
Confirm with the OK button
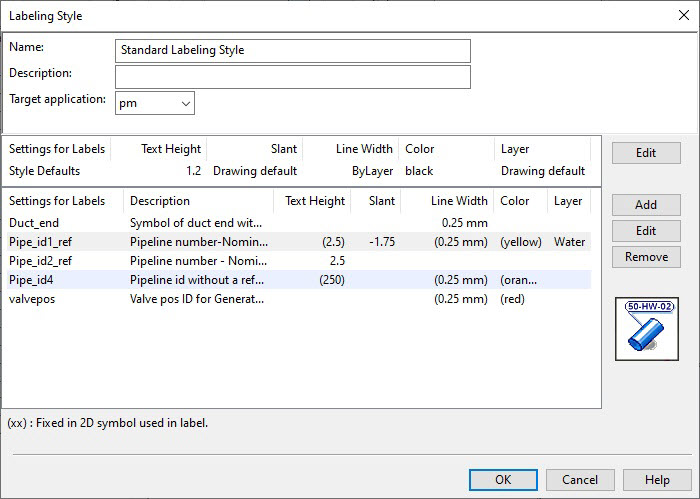click(503, 480)
